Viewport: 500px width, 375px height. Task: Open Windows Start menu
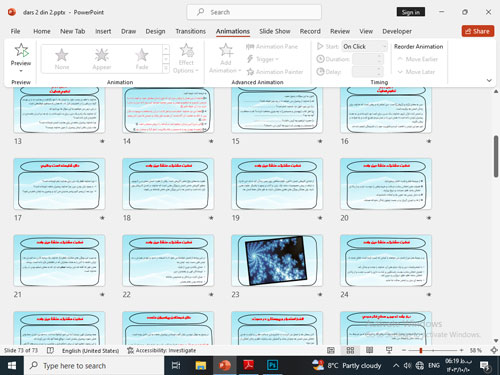(12, 366)
